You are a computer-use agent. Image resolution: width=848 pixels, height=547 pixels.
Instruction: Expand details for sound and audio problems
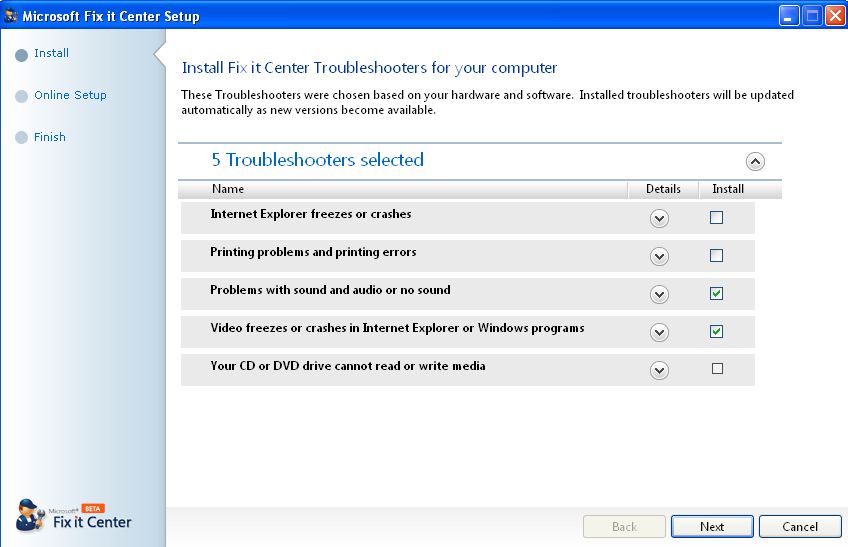(x=659, y=295)
